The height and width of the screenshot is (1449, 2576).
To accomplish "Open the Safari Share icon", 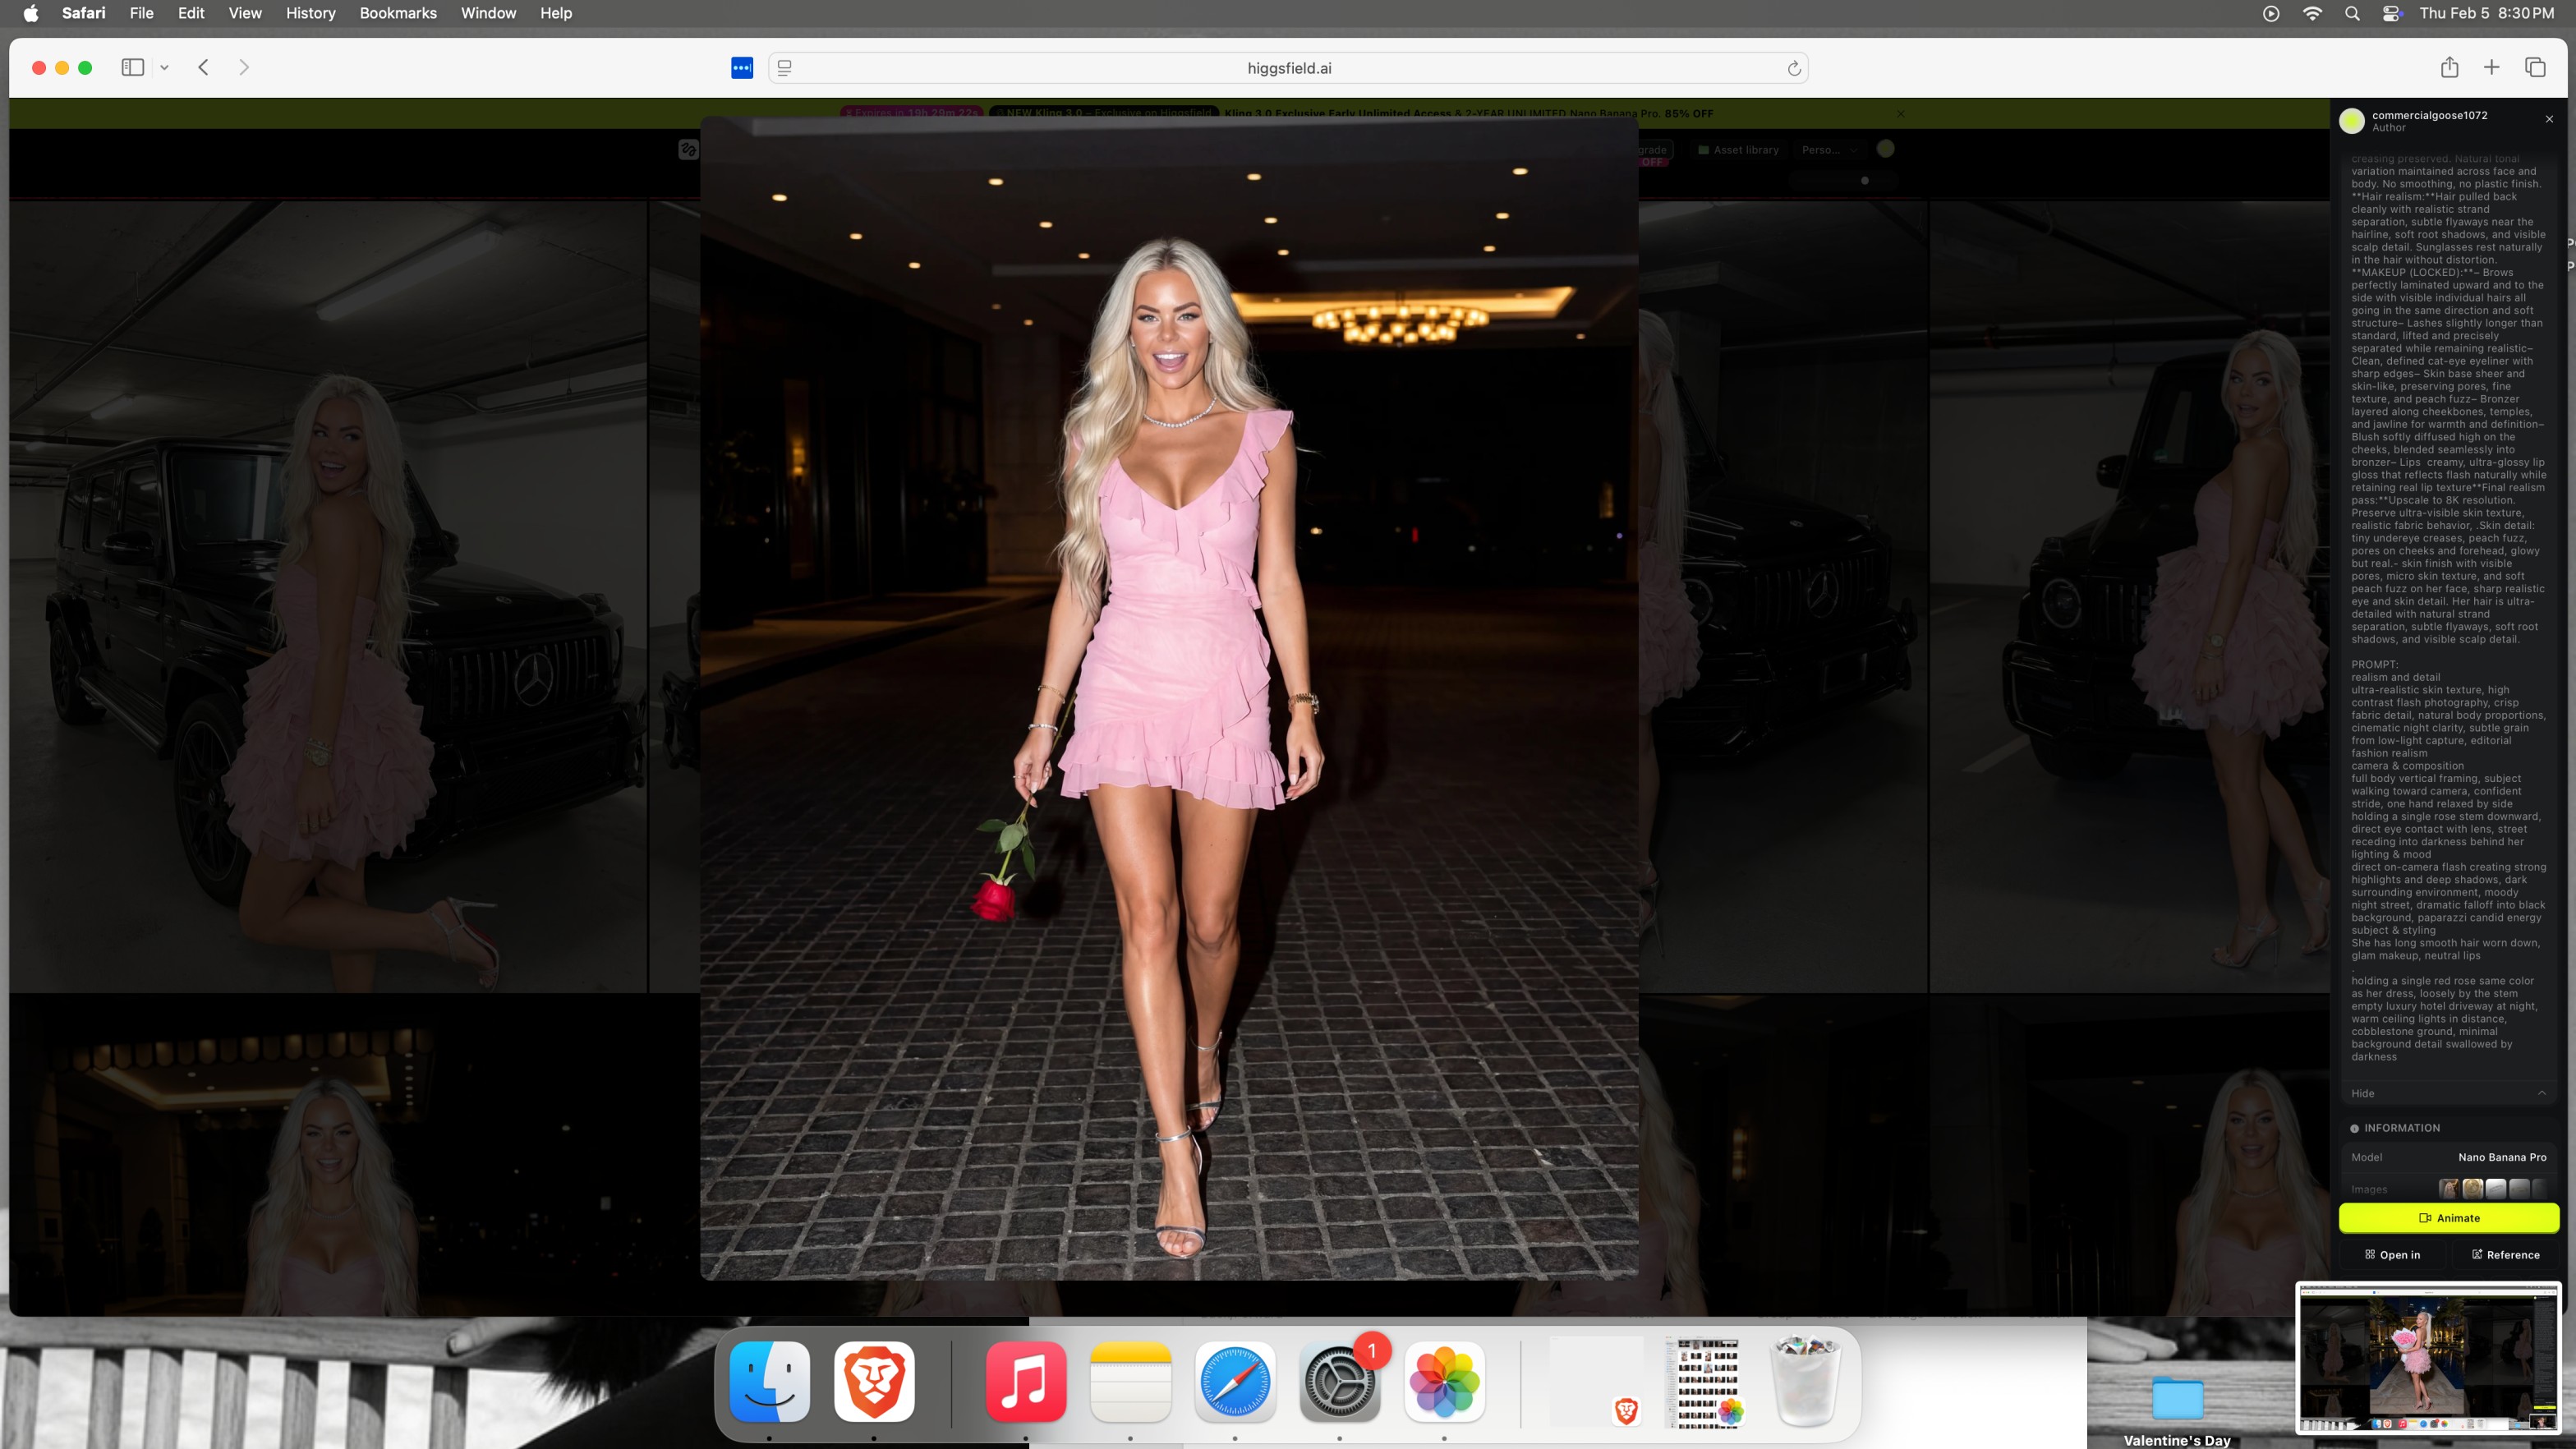I will pos(2449,67).
